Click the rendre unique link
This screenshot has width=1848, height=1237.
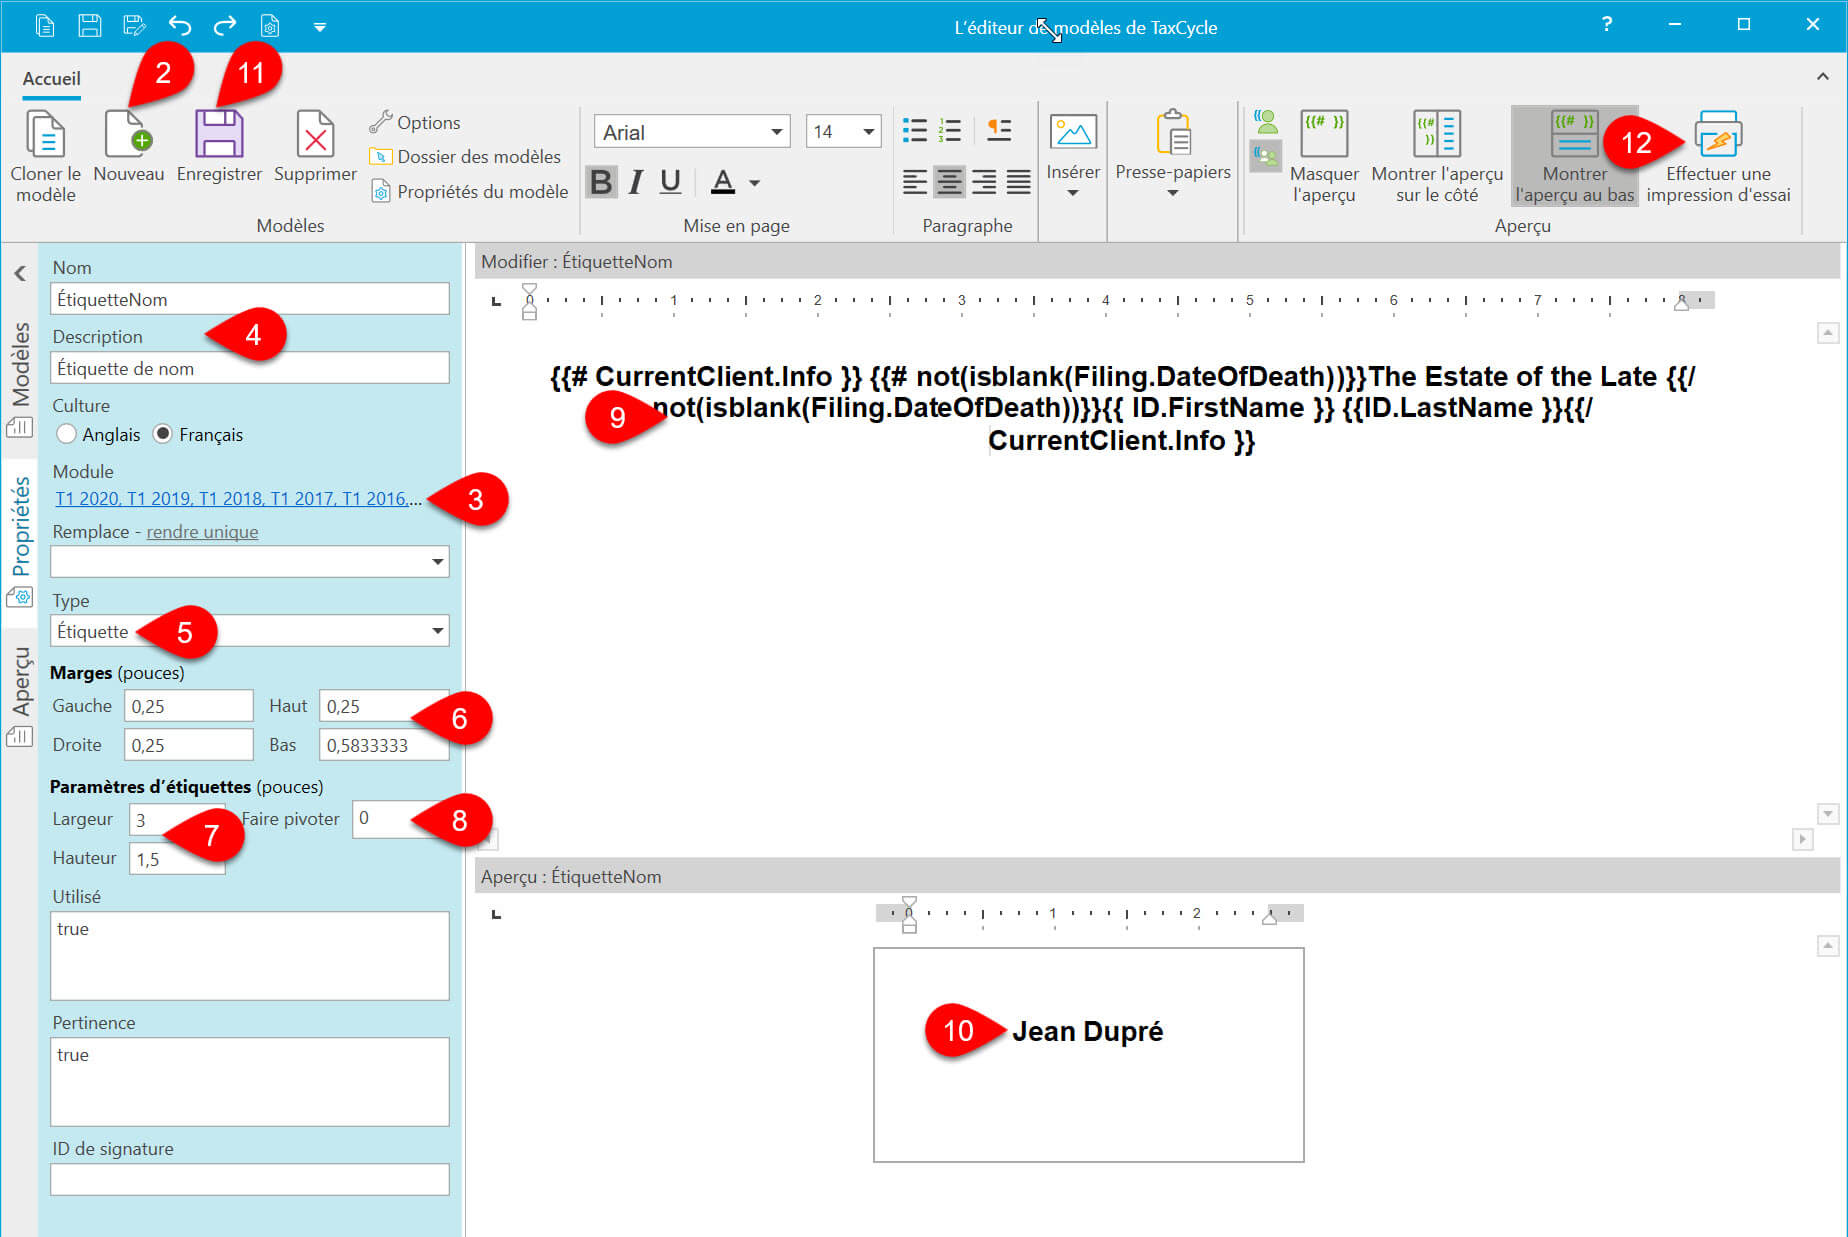point(202,532)
